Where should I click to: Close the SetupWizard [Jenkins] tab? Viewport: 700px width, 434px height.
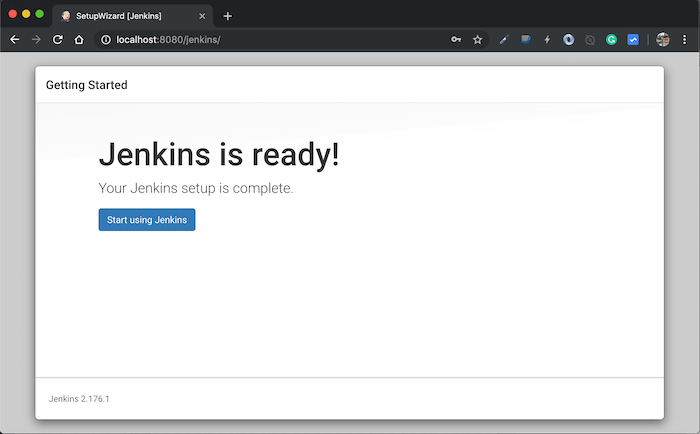pos(202,16)
